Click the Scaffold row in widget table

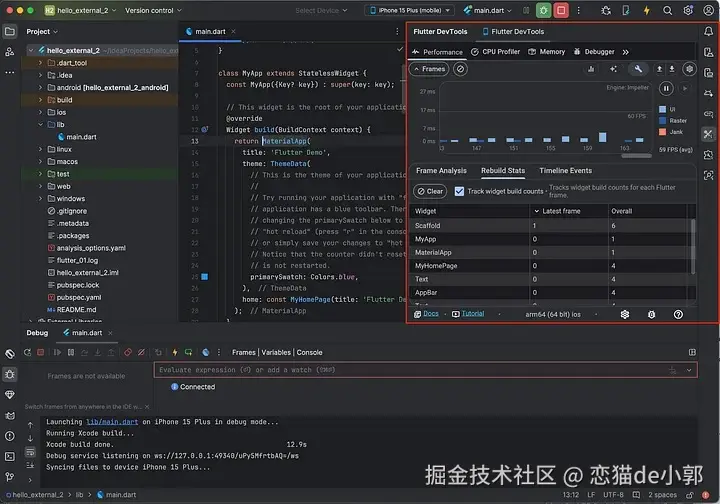click(550, 225)
